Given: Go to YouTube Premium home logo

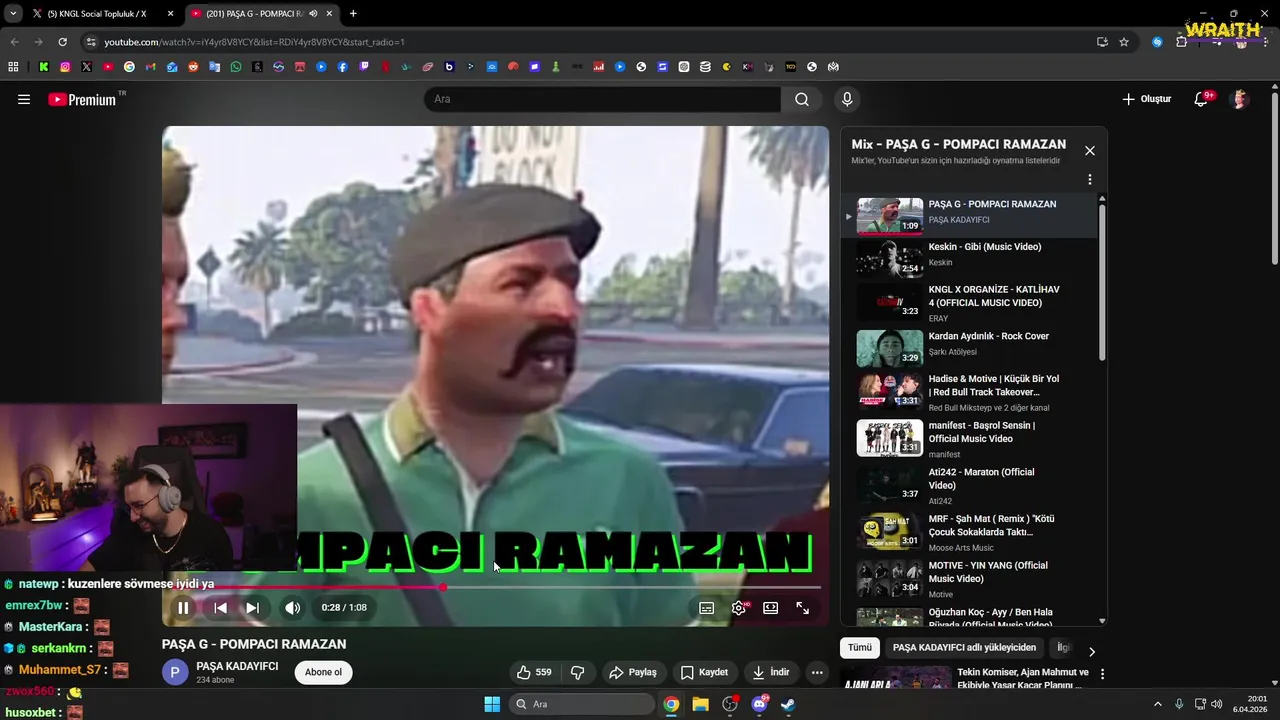Looking at the screenshot, I should 82,99.
